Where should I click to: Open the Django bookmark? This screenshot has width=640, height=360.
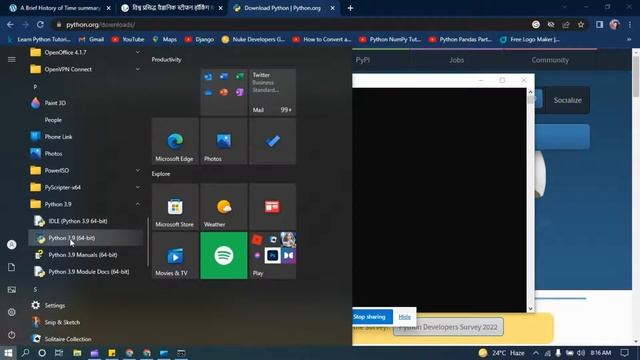[x=199, y=40]
